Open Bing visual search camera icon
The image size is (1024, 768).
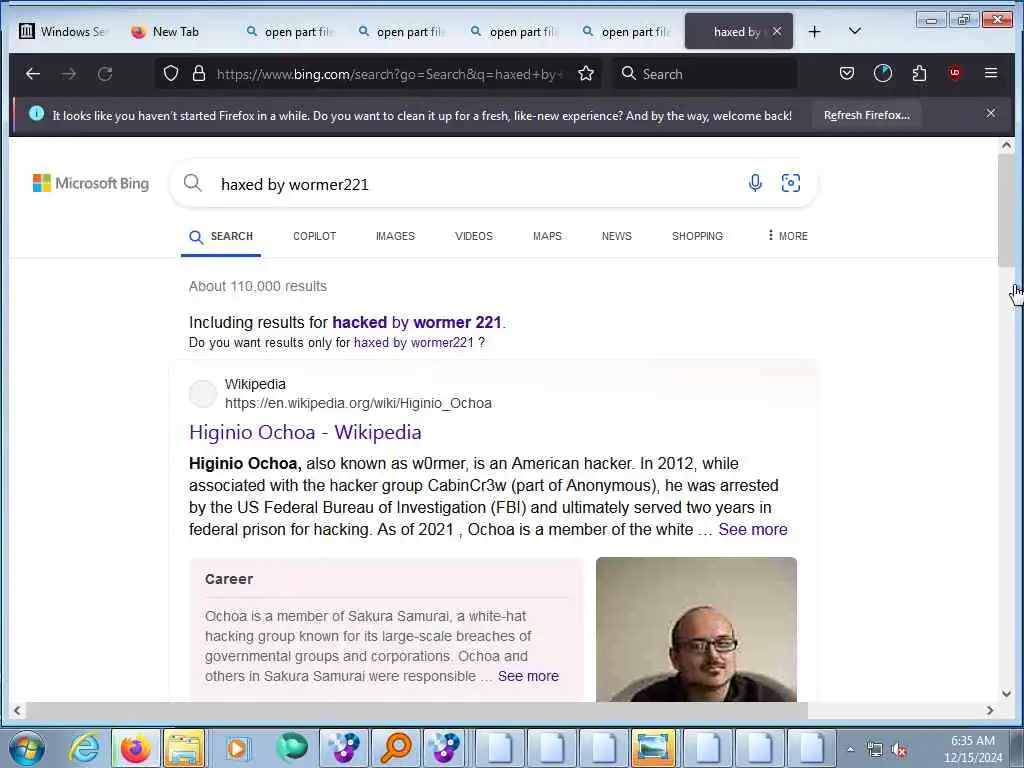pos(790,183)
